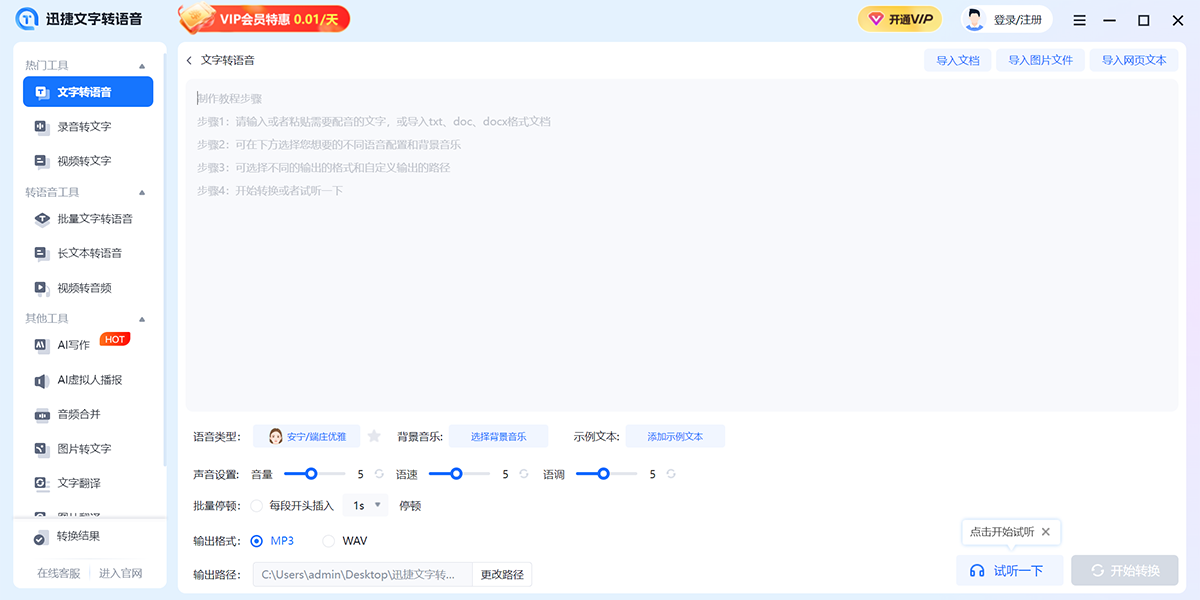1200x600 pixels.
Task: Click the 试听一下 preview button
Action: click(x=1009, y=569)
